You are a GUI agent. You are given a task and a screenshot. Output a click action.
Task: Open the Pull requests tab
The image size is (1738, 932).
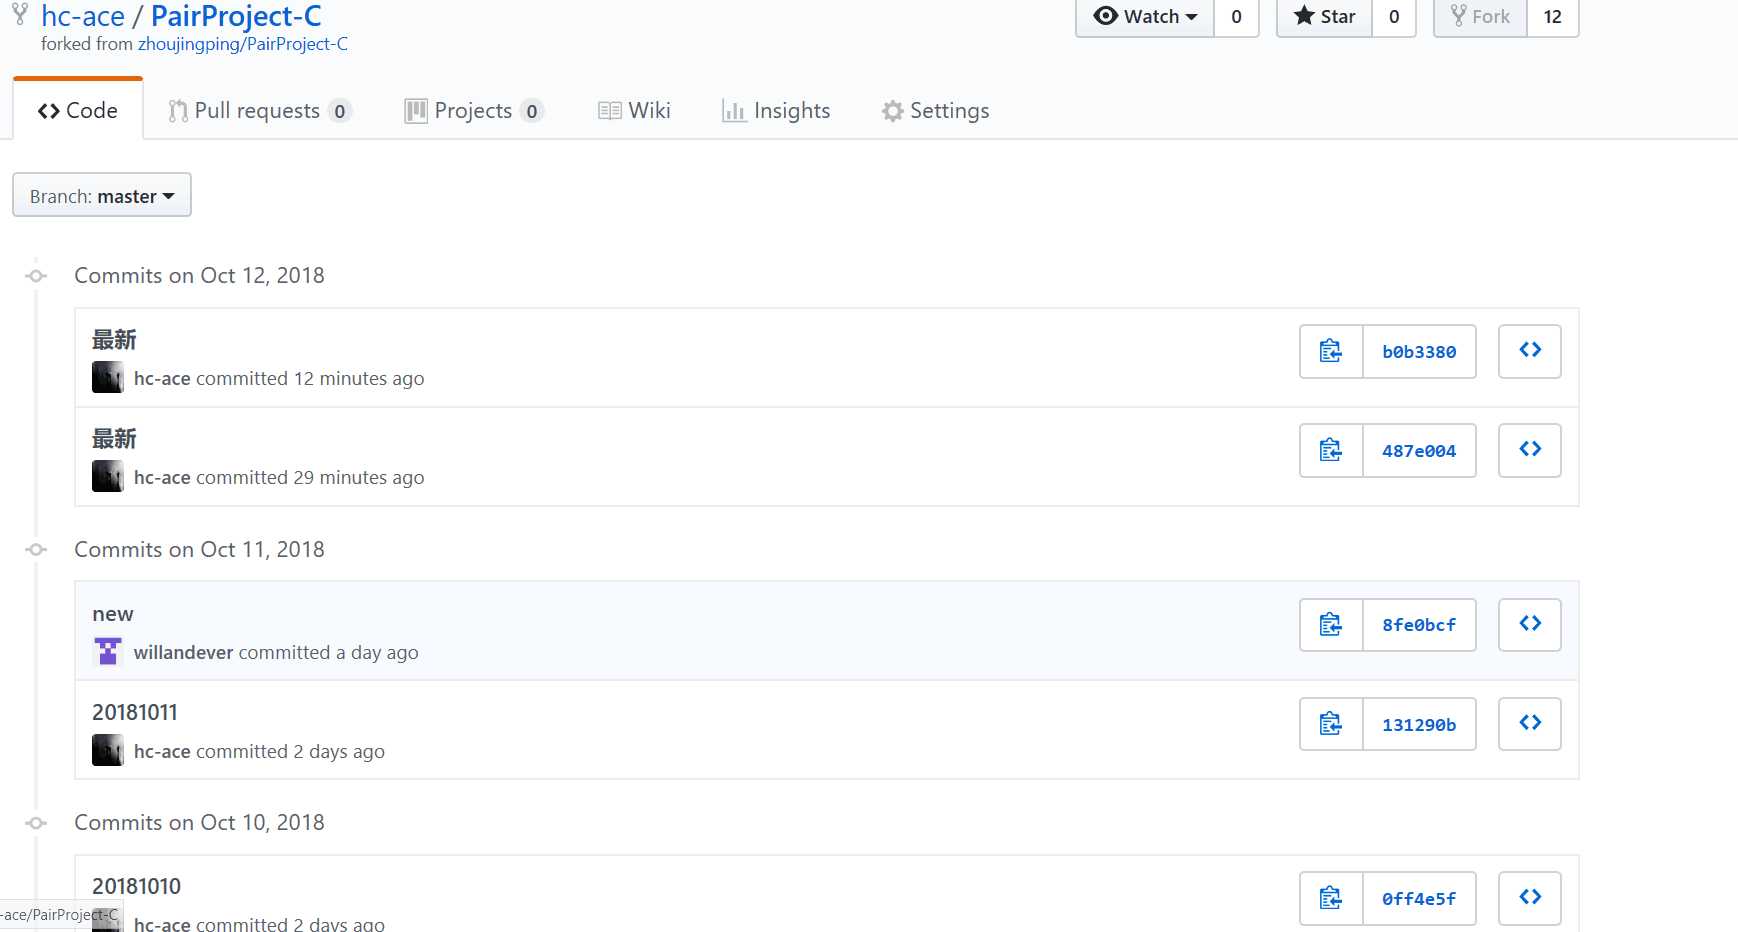coord(260,111)
